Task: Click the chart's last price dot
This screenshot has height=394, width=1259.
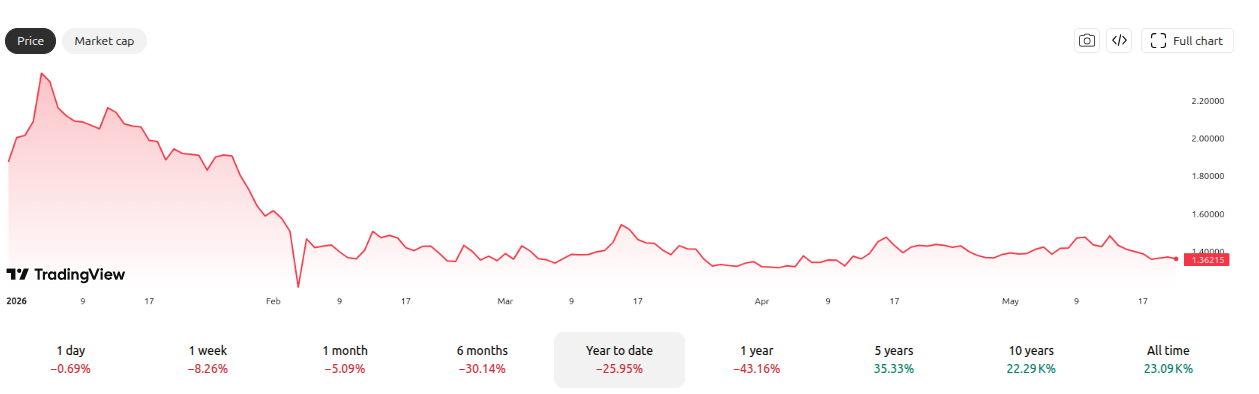Action: (x=1175, y=258)
